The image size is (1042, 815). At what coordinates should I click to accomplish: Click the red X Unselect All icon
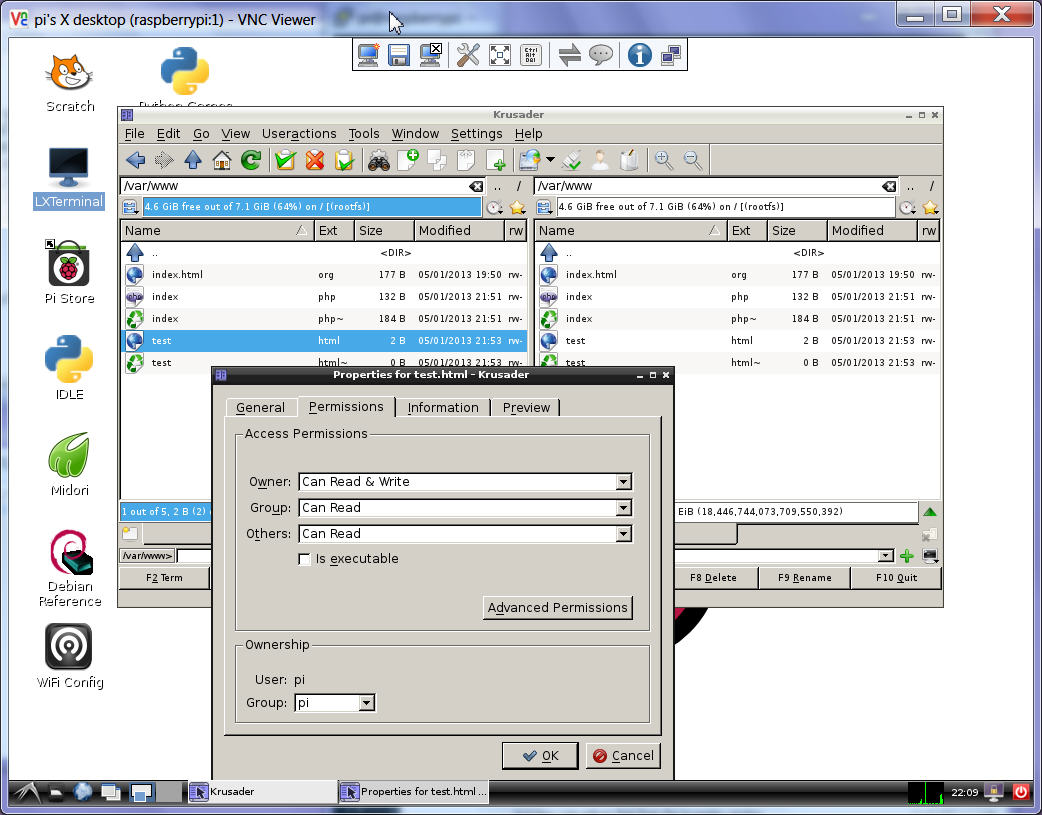(x=315, y=160)
